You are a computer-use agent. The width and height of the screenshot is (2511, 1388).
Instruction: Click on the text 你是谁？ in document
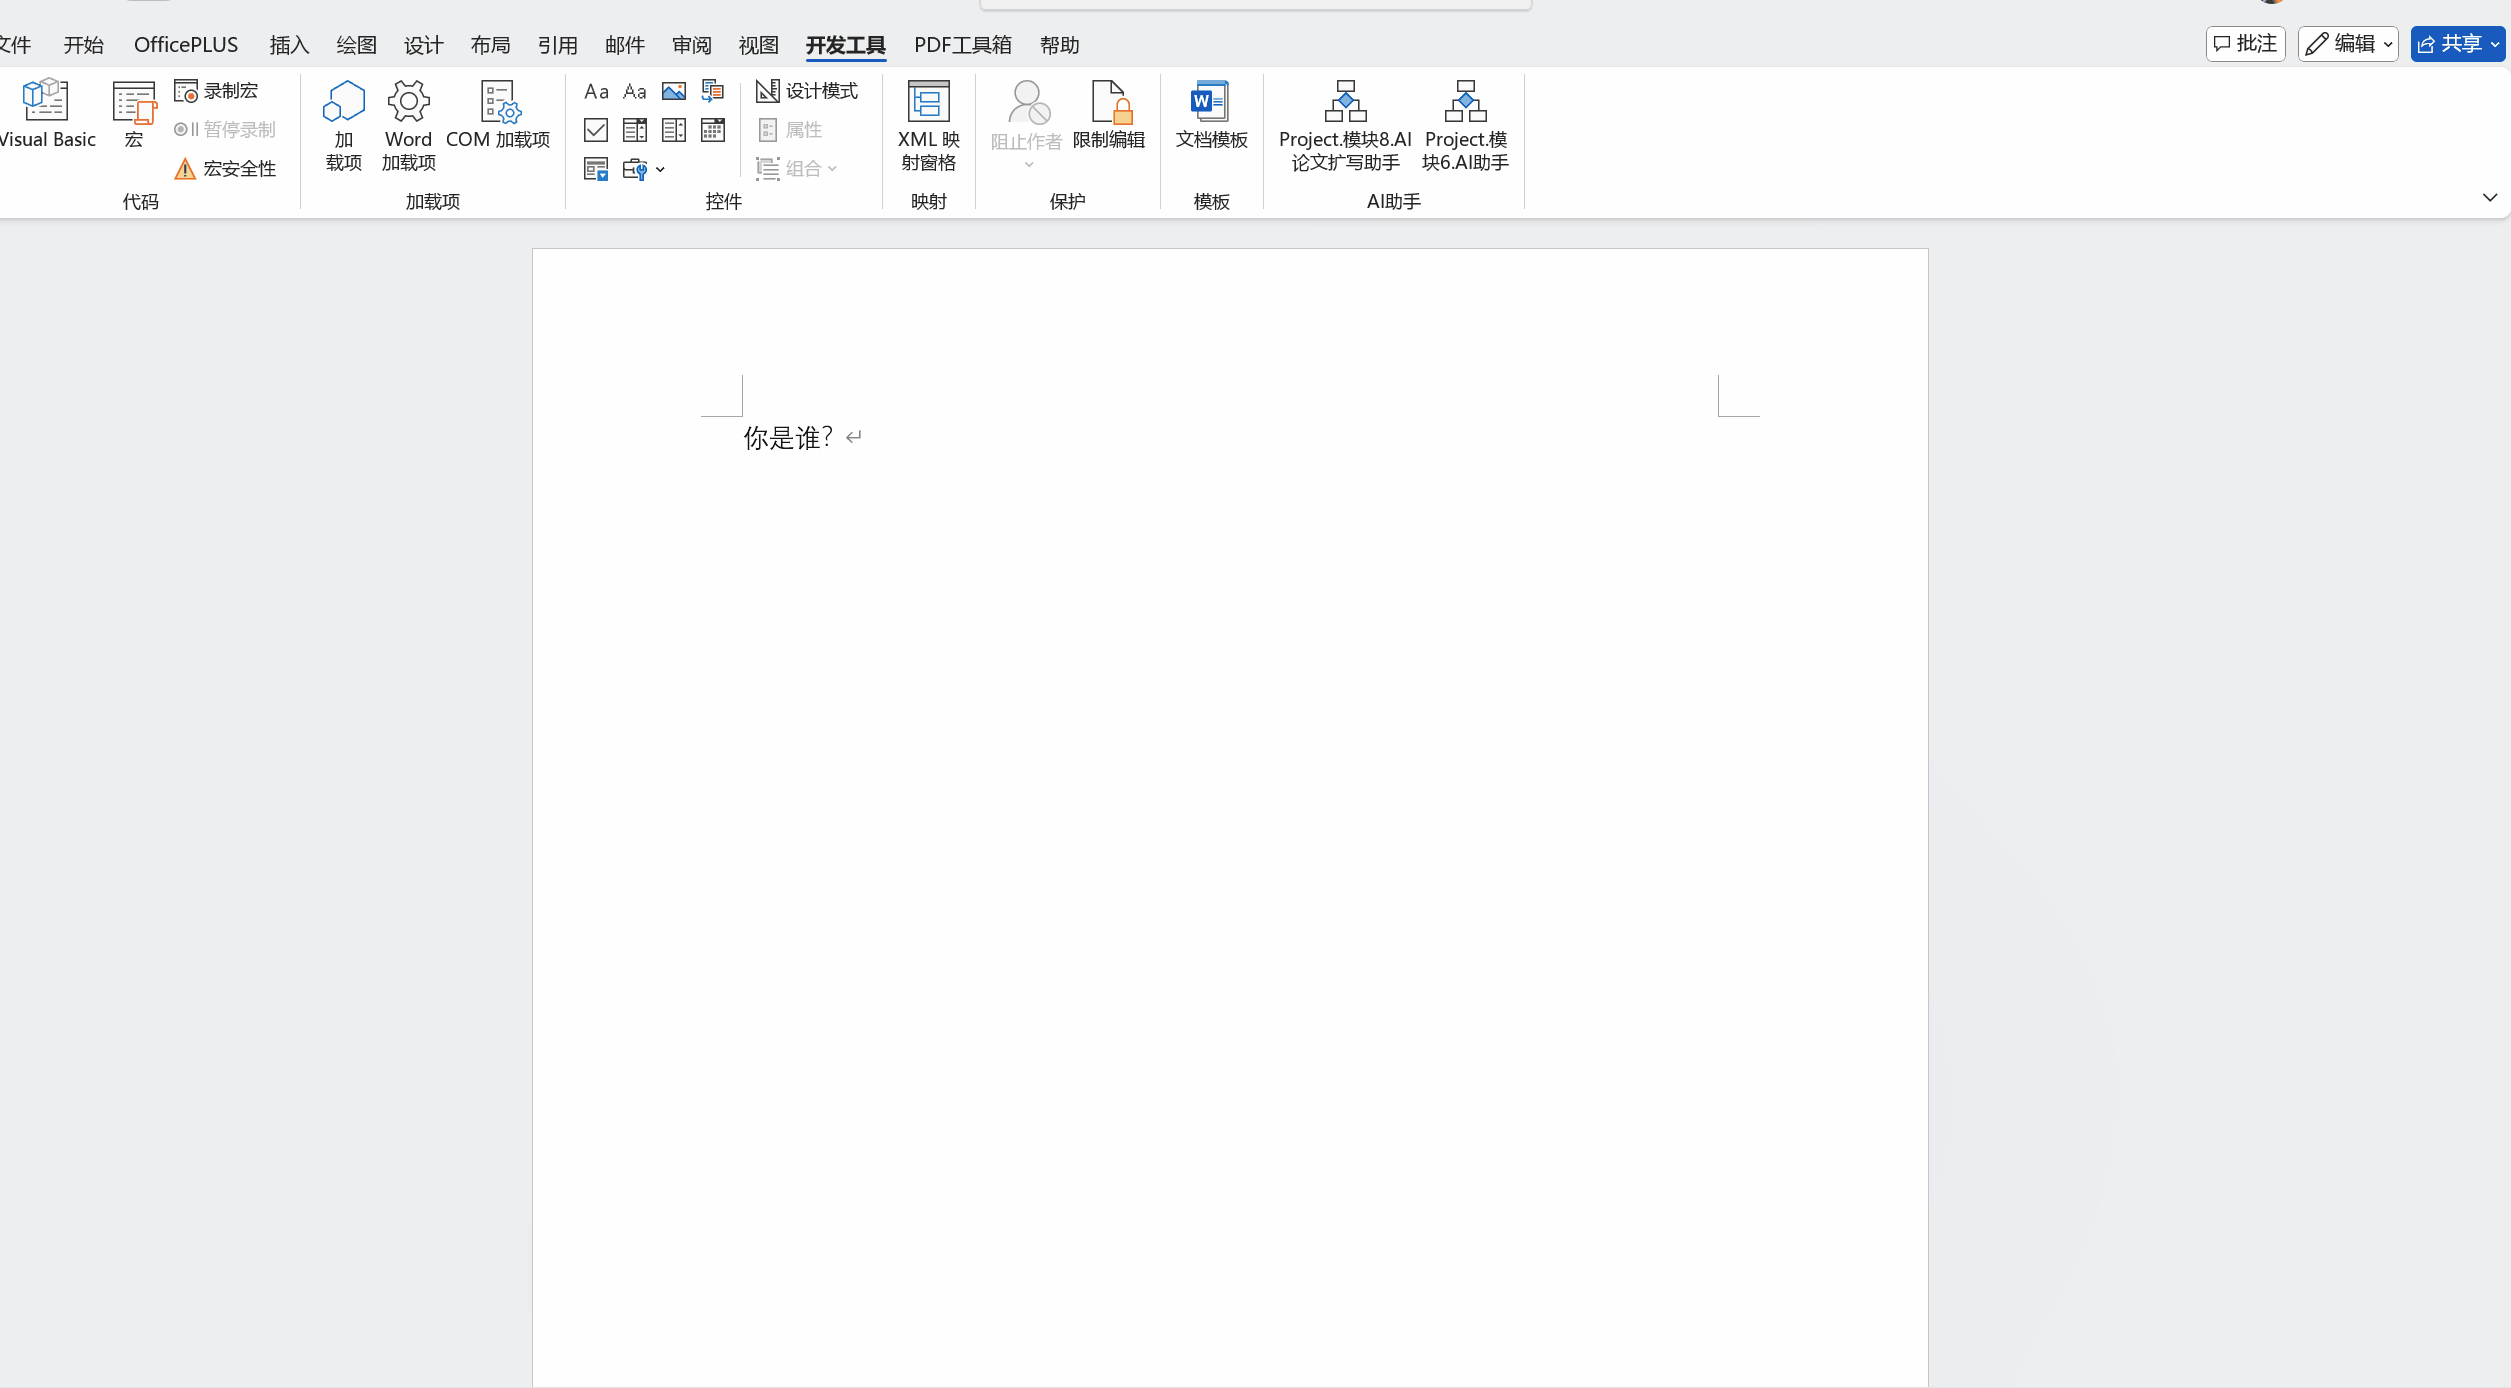(787, 438)
